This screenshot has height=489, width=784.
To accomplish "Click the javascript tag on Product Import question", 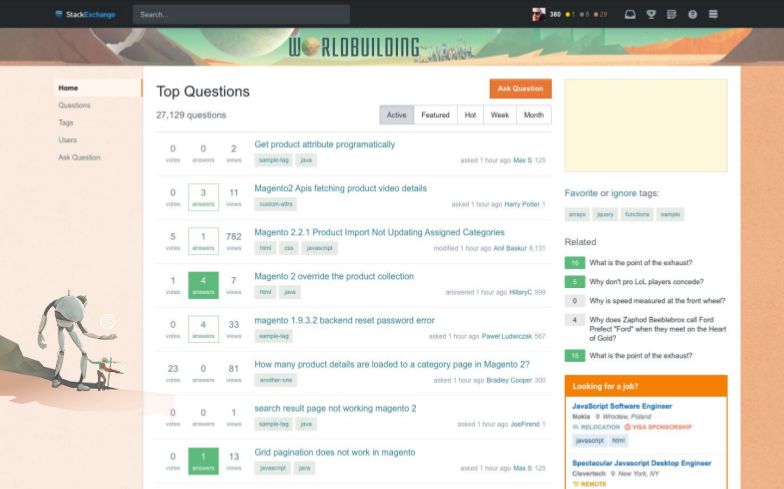I will (x=320, y=248).
